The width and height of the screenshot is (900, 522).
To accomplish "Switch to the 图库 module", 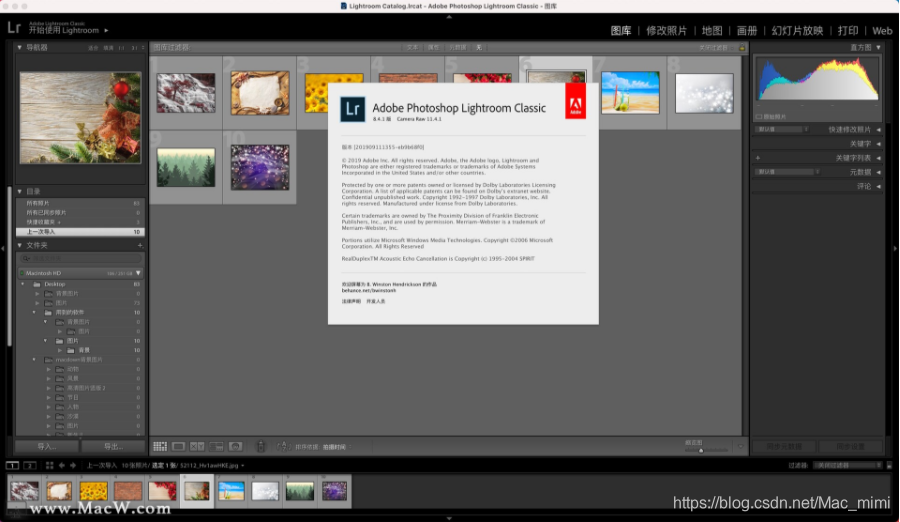I will click(x=620, y=31).
